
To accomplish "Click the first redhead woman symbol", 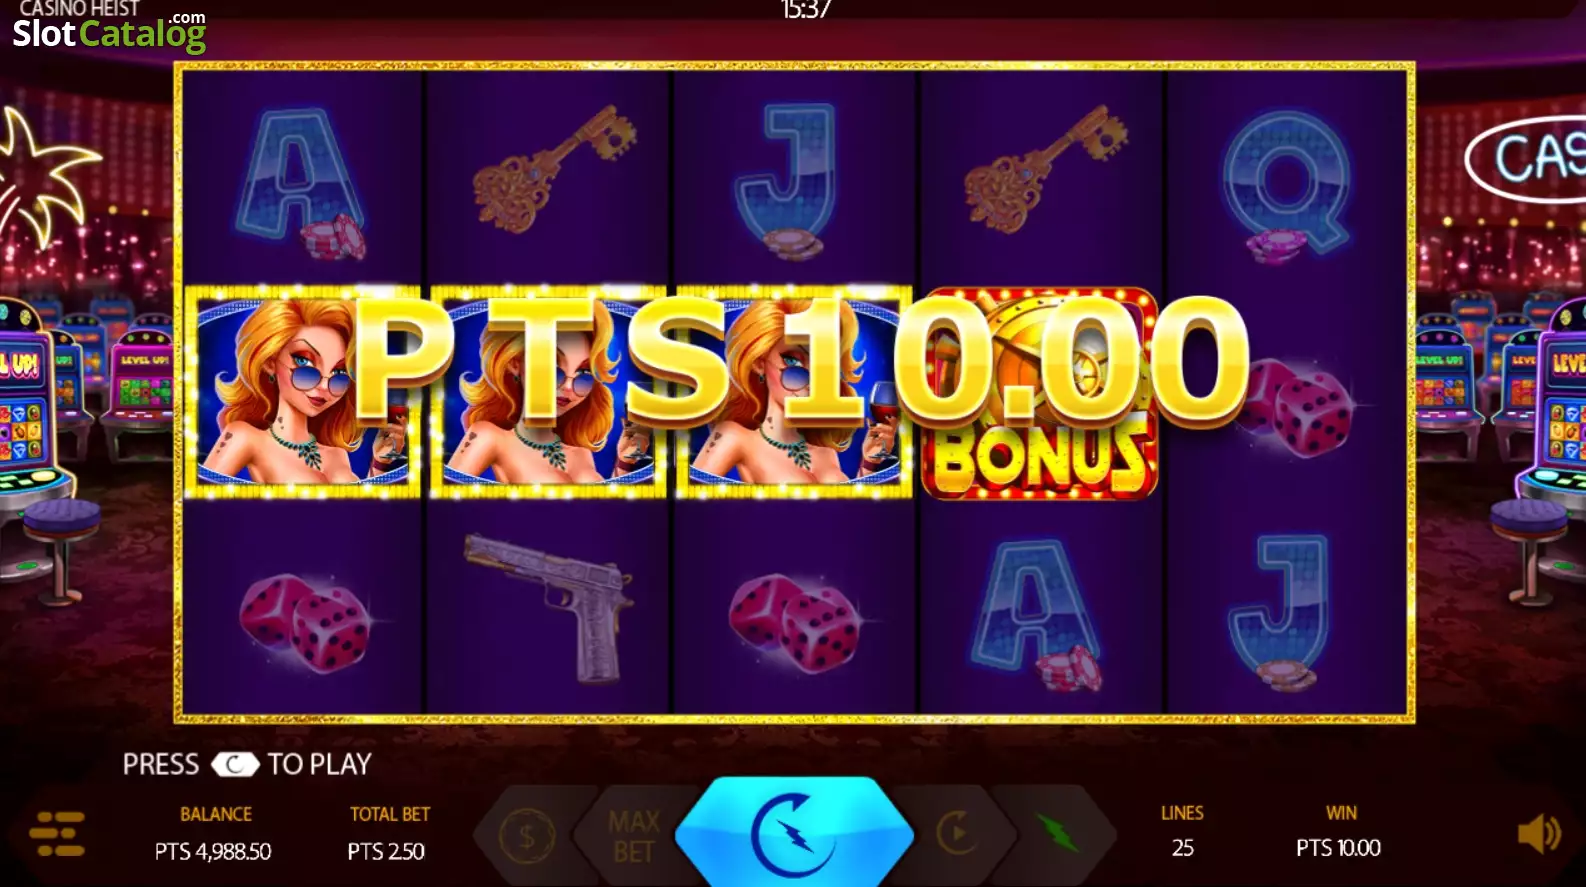I will [x=302, y=392].
